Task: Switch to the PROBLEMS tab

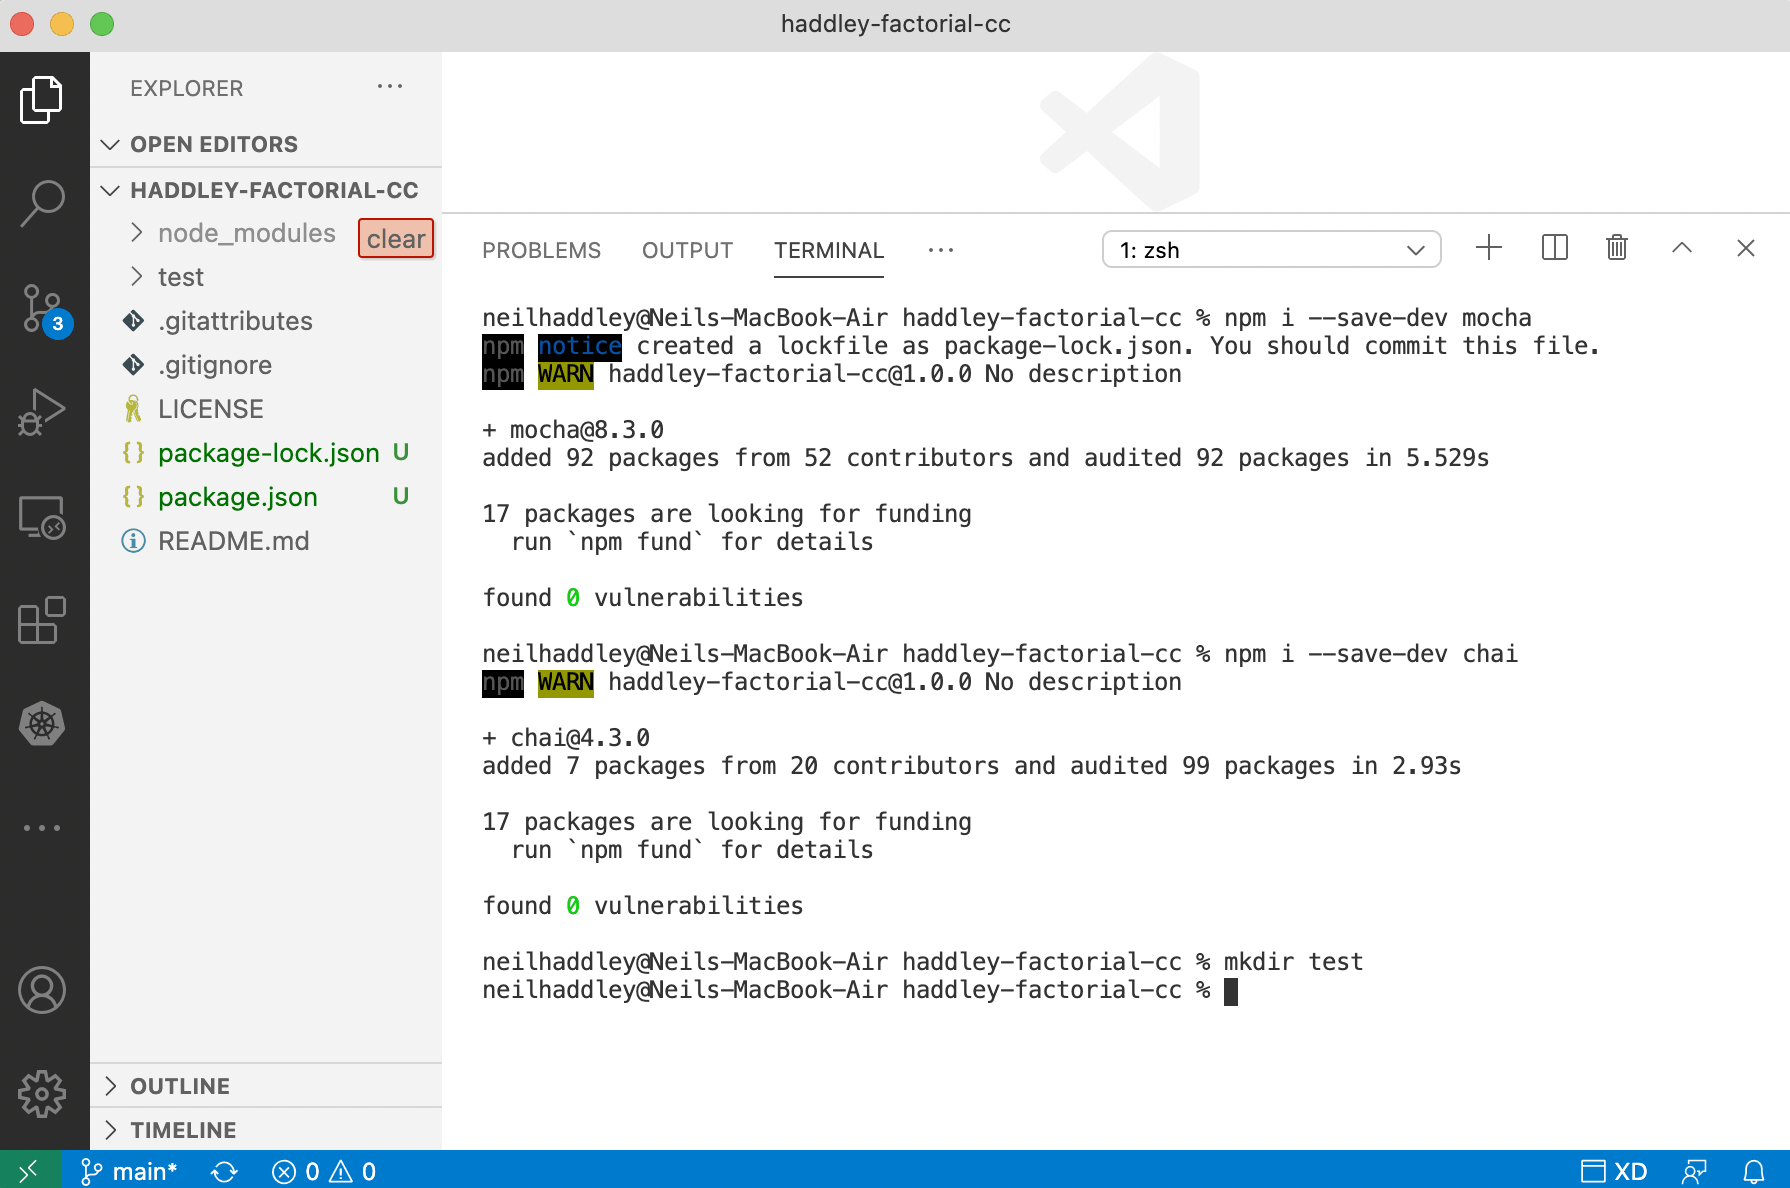Action: [541, 250]
